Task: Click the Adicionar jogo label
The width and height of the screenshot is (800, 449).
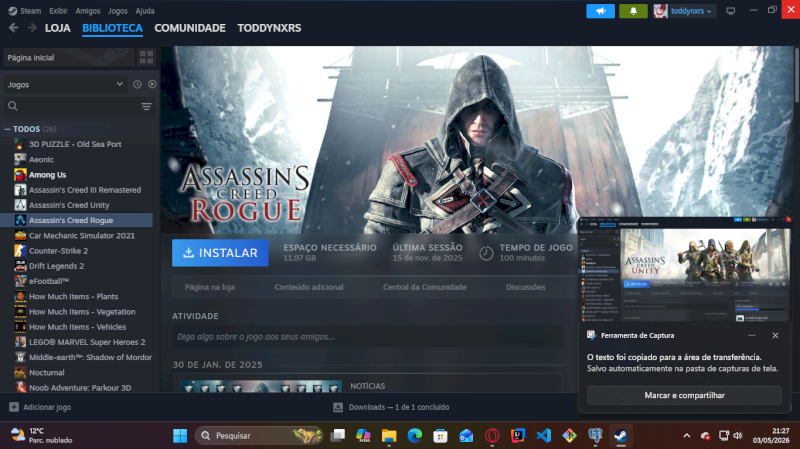Action: pos(47,407)
